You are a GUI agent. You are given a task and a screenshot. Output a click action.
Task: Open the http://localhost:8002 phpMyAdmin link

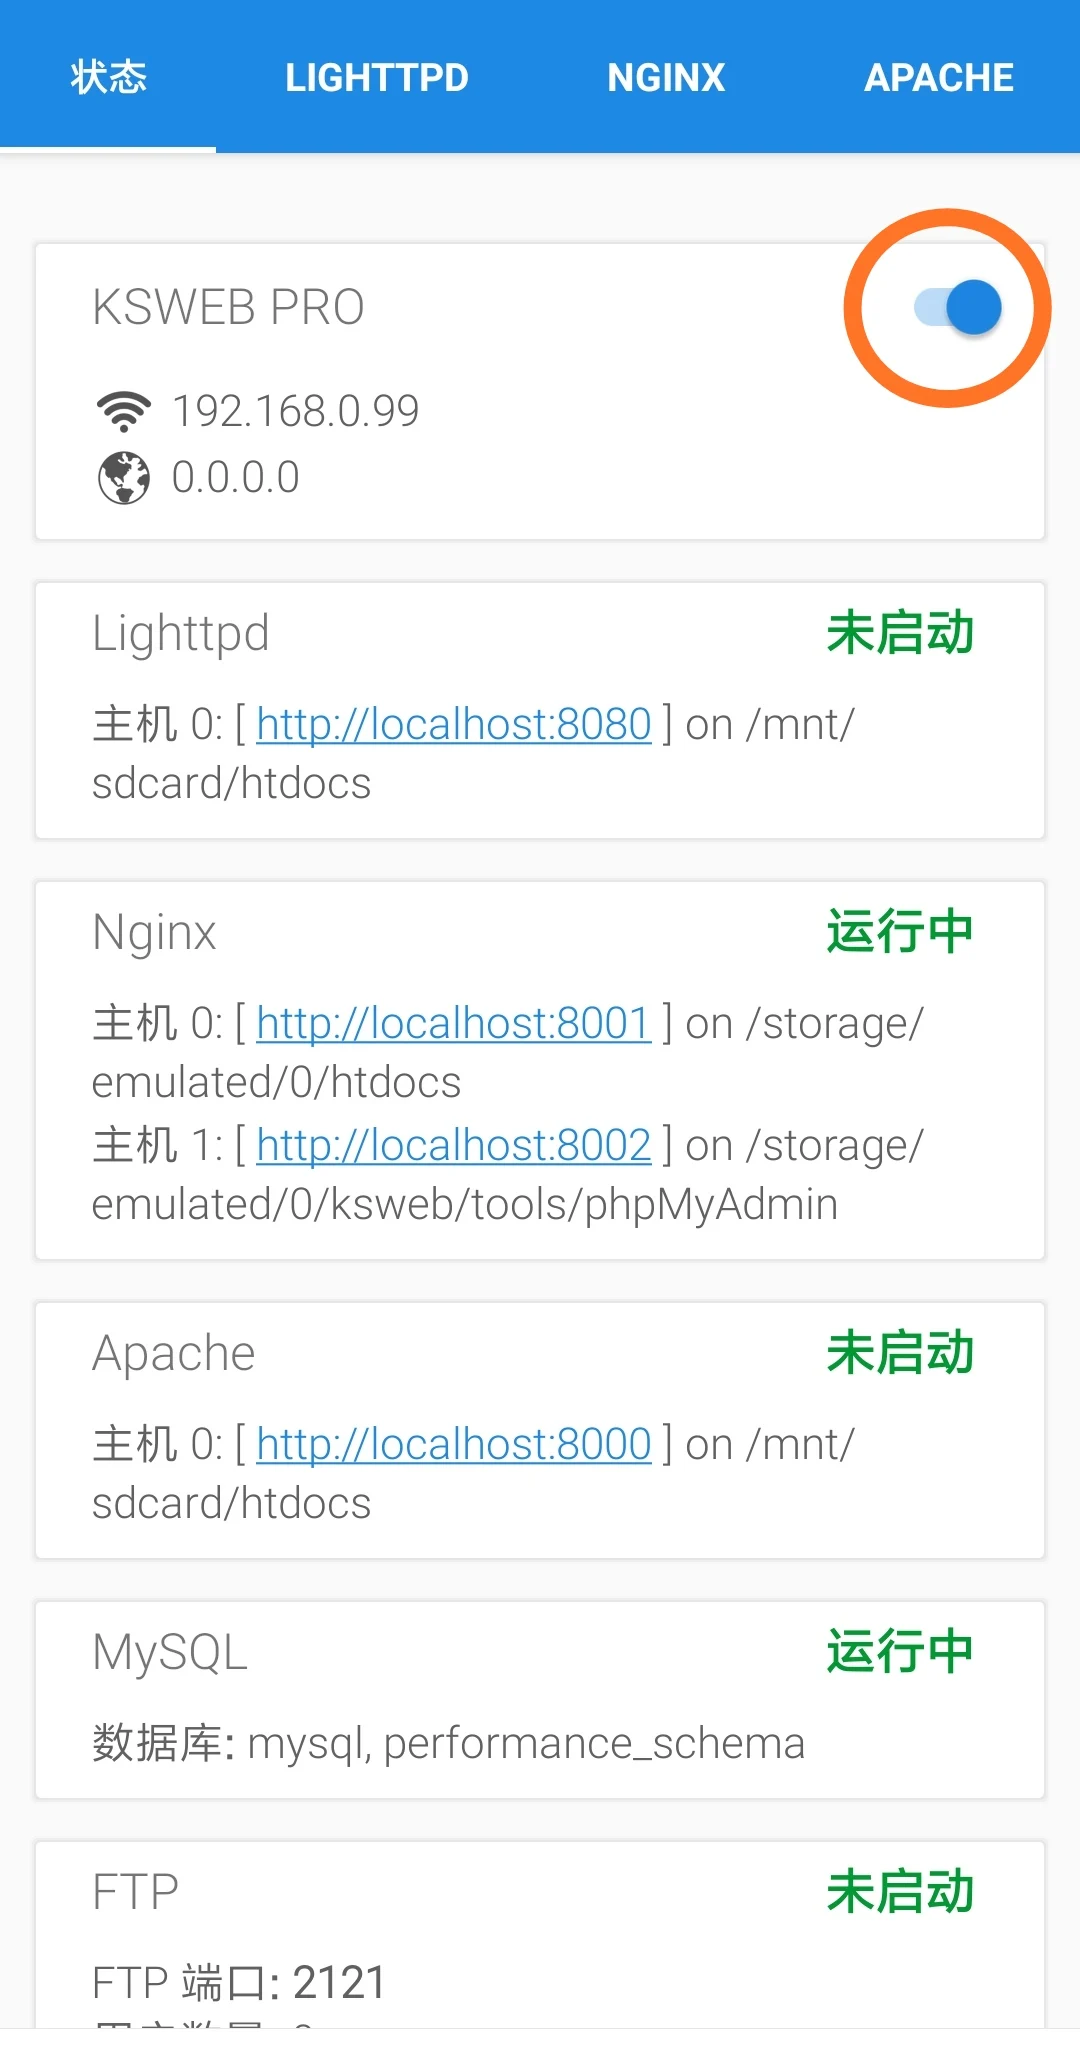click(454, 1145)
